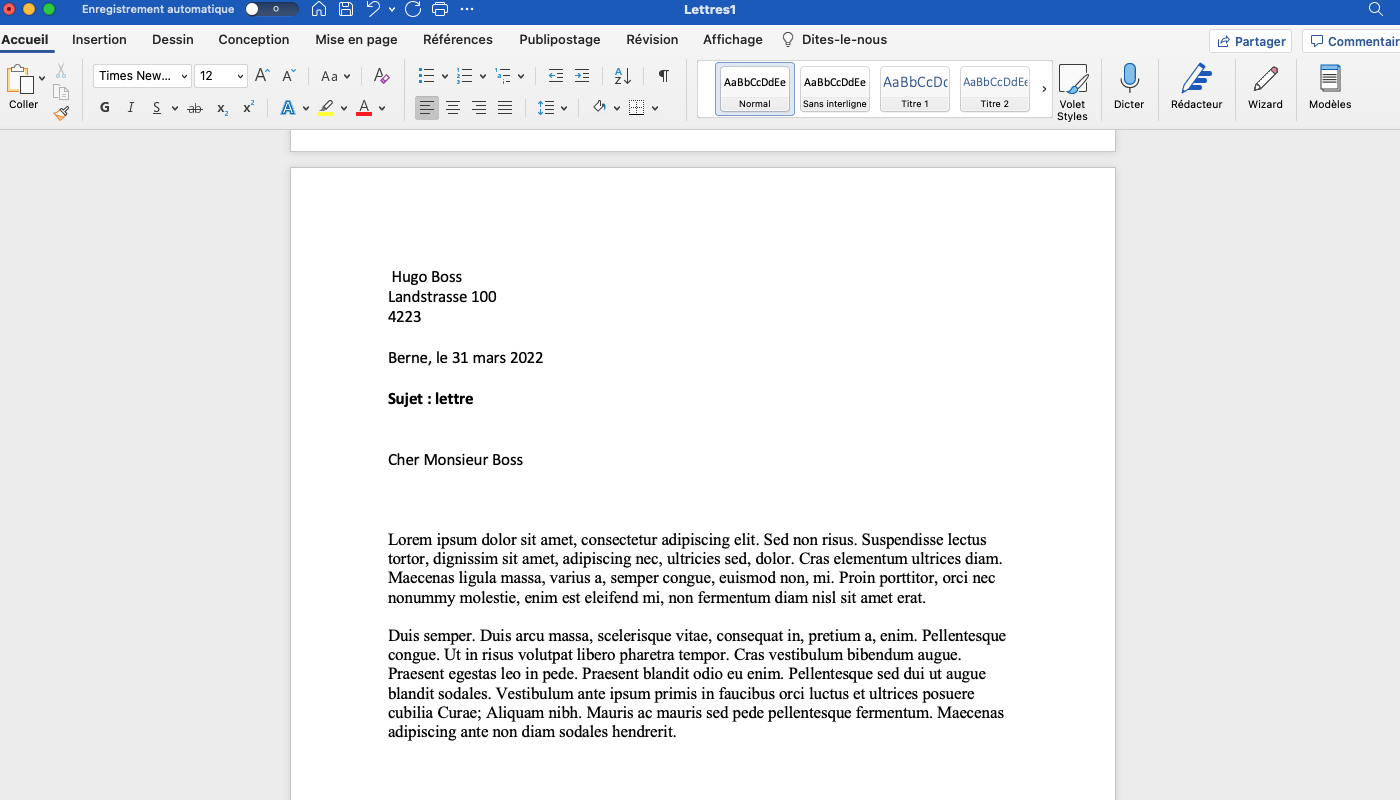1400x800 pixels.
Task: Toggle bold formatting with G button
Action: coord(105,108)
